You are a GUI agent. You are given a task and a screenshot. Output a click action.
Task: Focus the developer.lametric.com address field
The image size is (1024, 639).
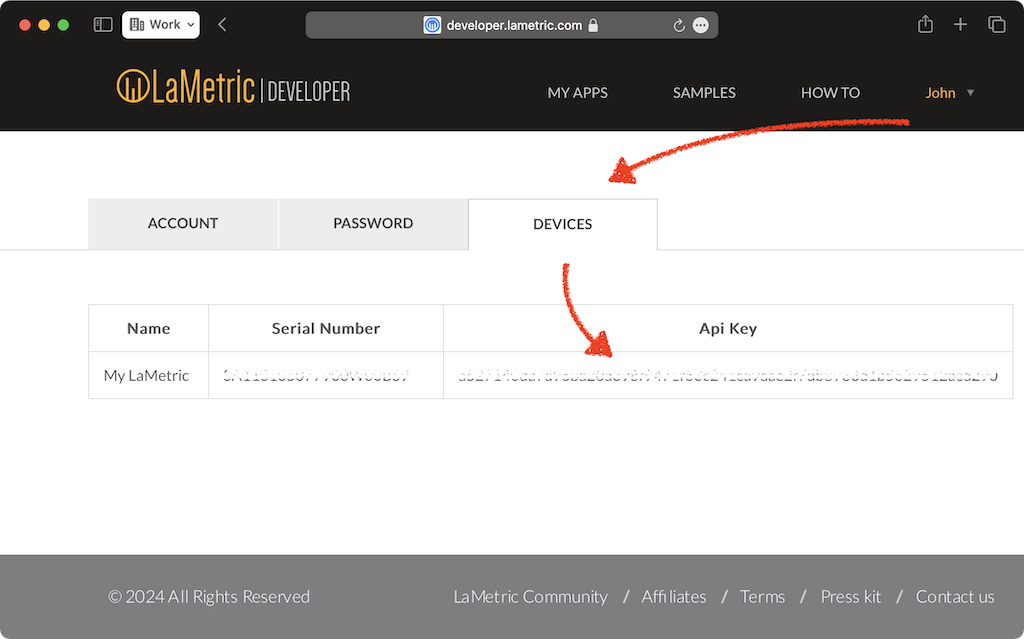tap(512, 25)
